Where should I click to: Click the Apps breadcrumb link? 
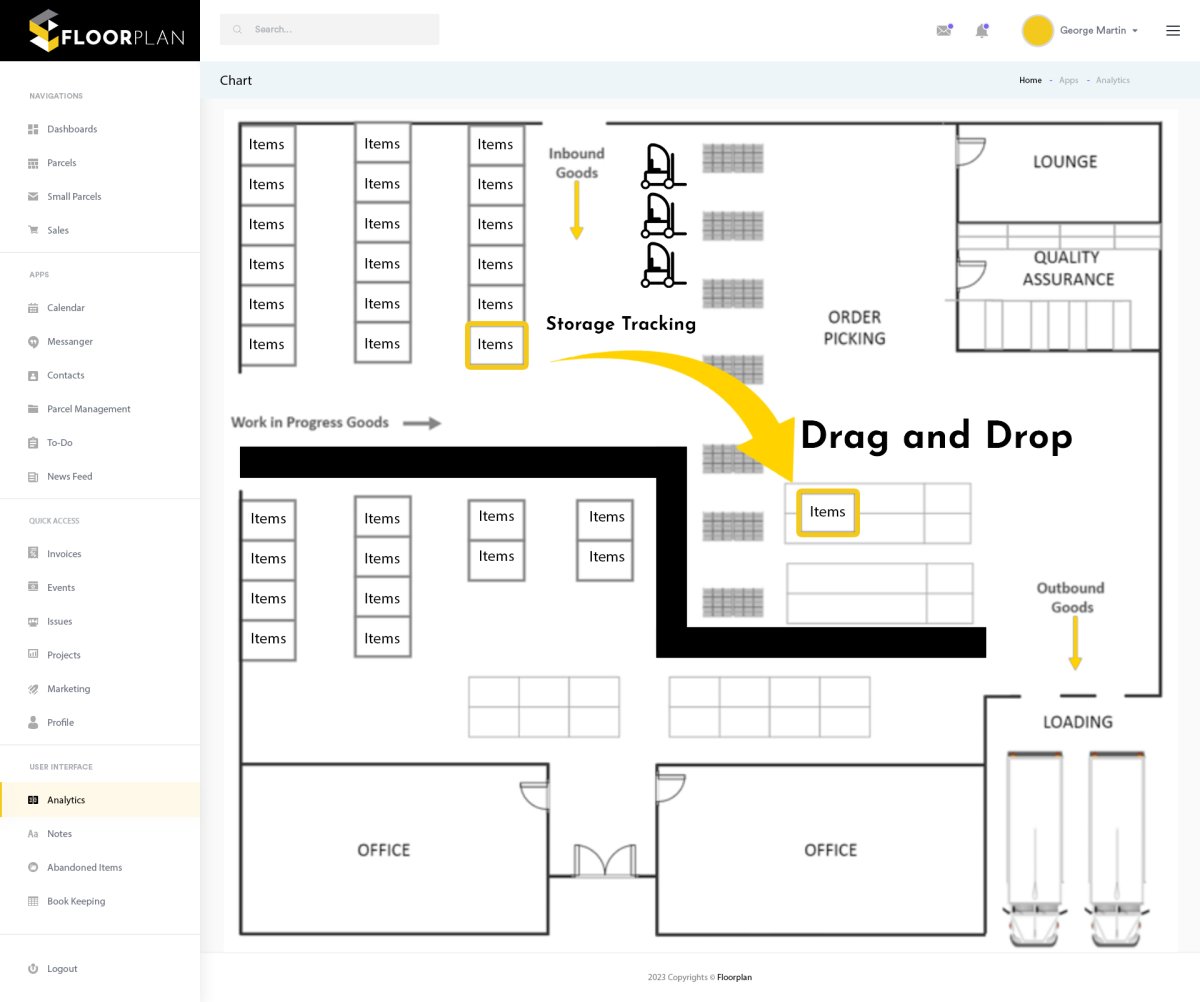tap(1068, 80)
